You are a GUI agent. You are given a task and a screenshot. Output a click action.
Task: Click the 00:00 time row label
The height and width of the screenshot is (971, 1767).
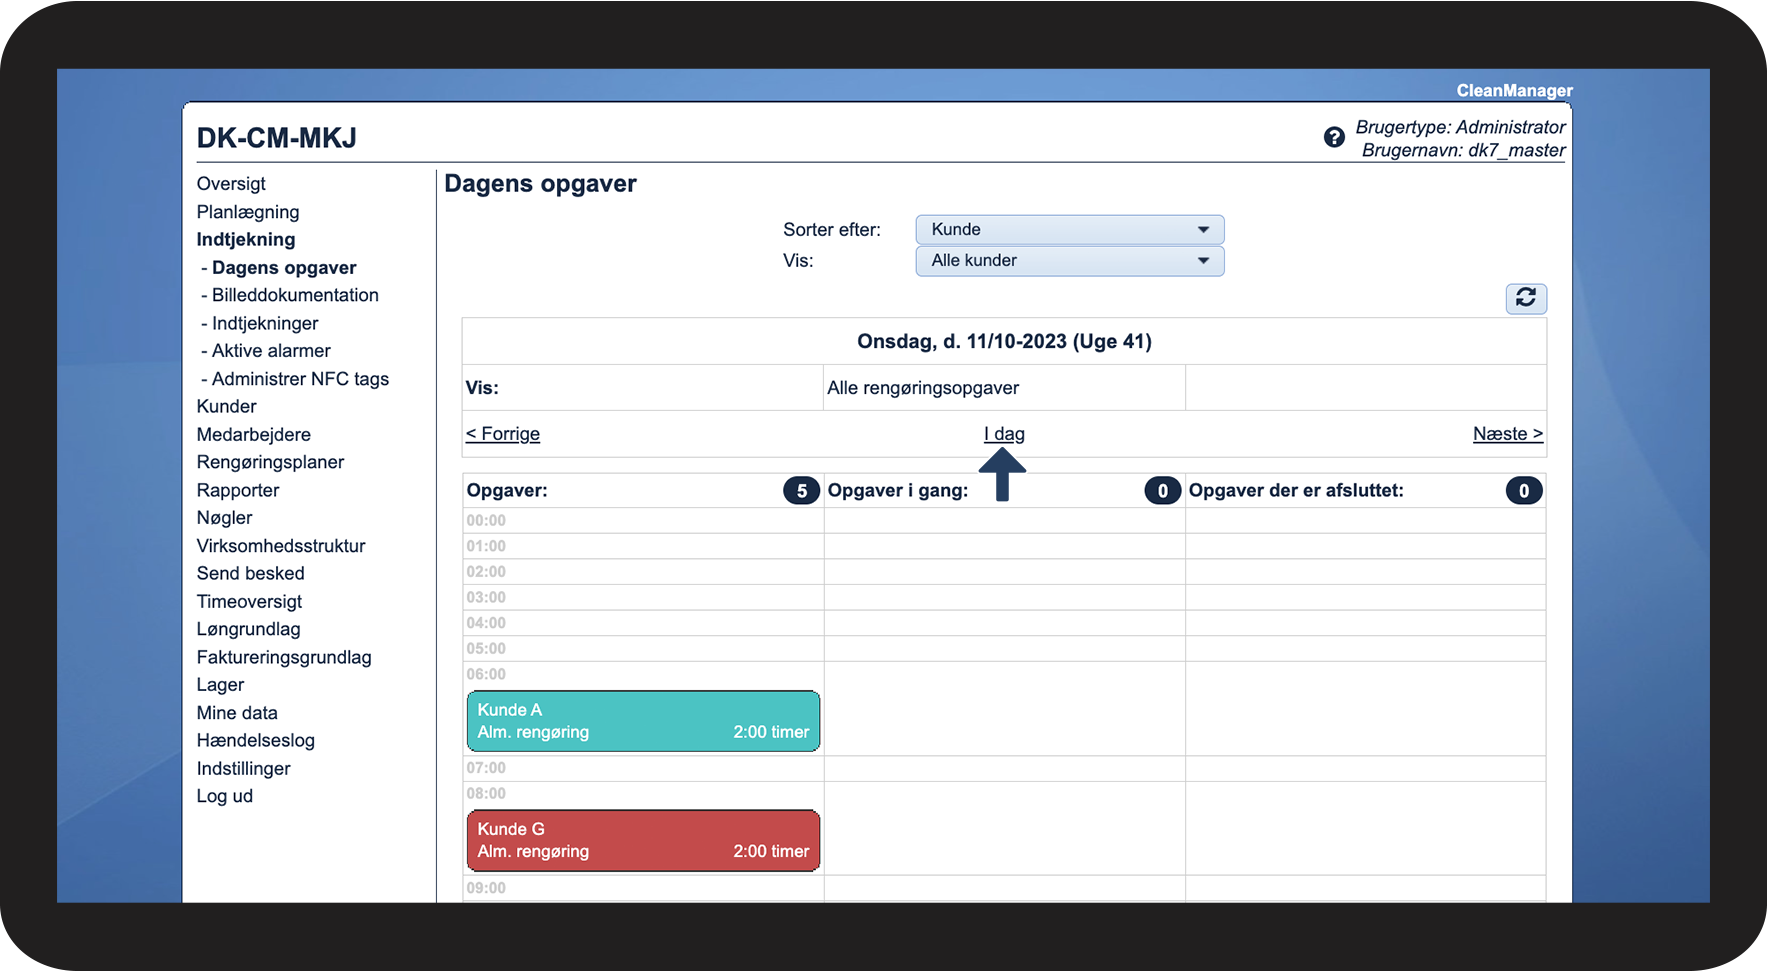486,521
